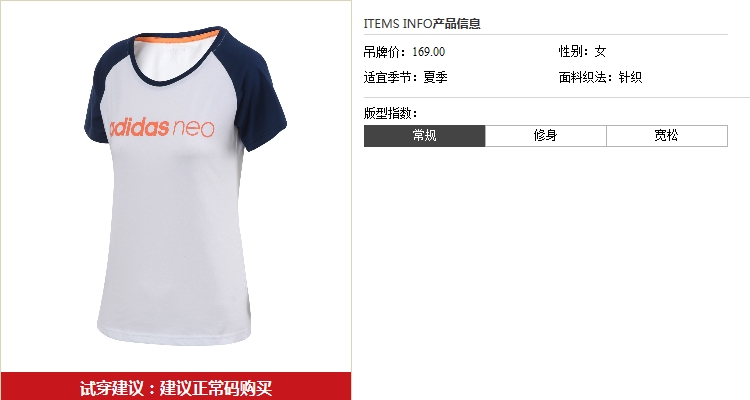Click the 169.00 price value
750x400 pixels.
pyautogui.click(x=429, y=52)
